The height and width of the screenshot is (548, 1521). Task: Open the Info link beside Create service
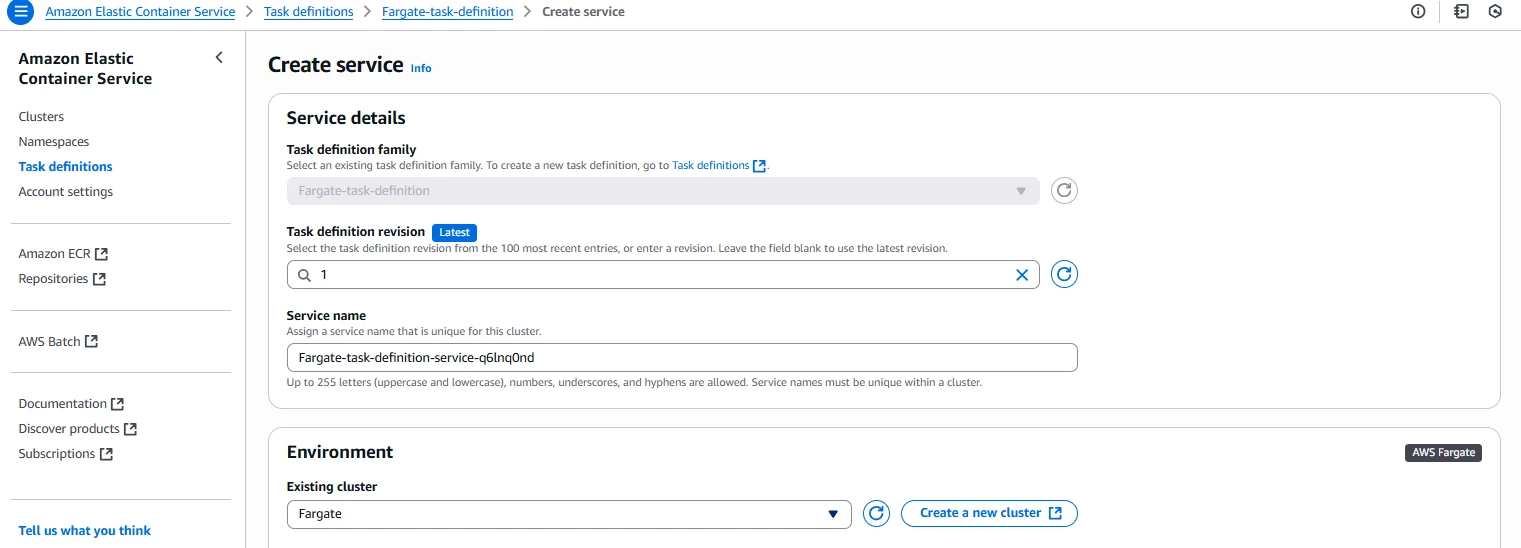coord(421,69)
